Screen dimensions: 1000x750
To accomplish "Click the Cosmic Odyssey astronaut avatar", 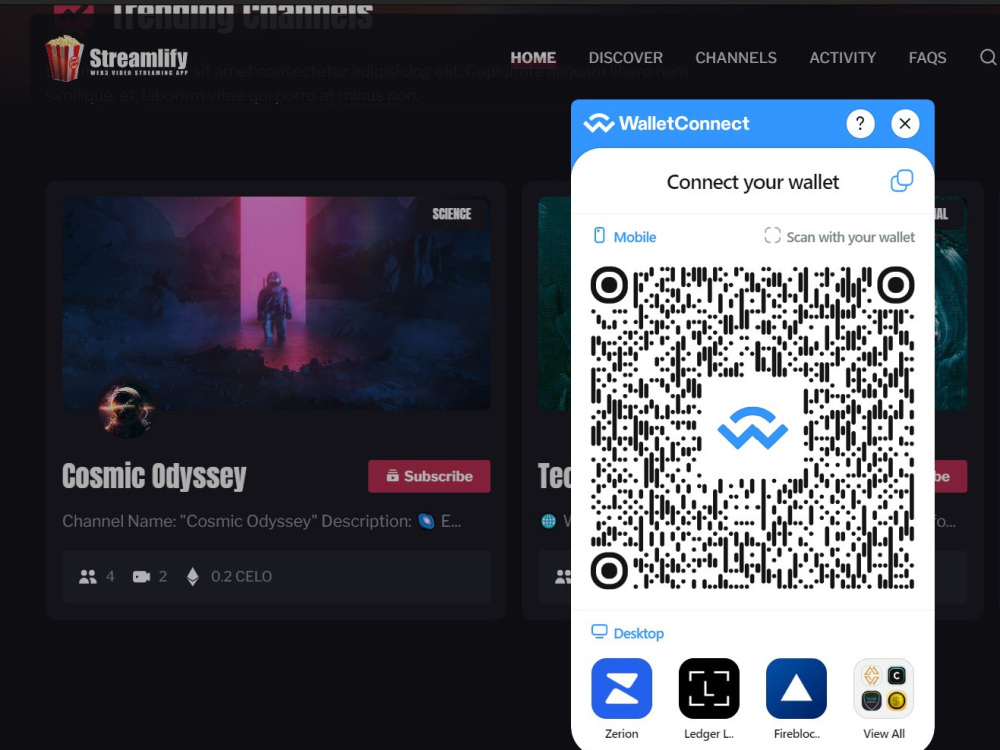I will (x=126, y=410).
